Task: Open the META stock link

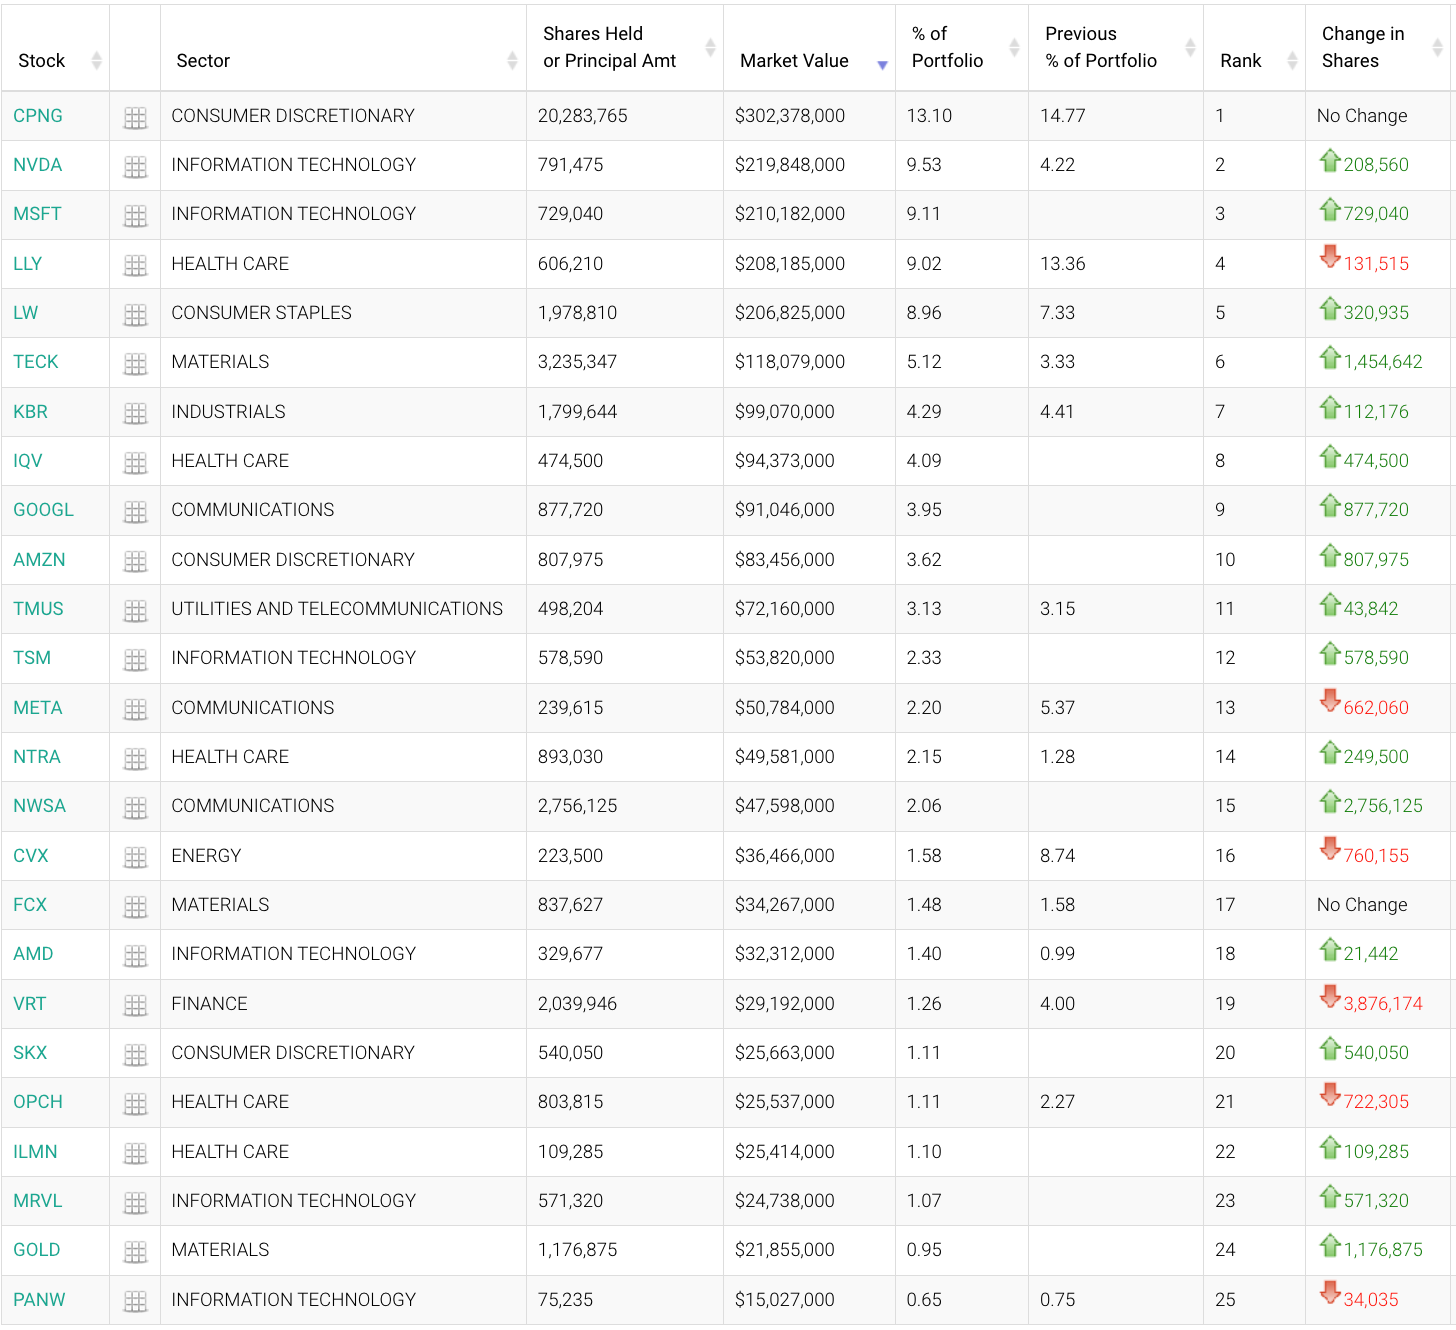Action: pos(38,708)
